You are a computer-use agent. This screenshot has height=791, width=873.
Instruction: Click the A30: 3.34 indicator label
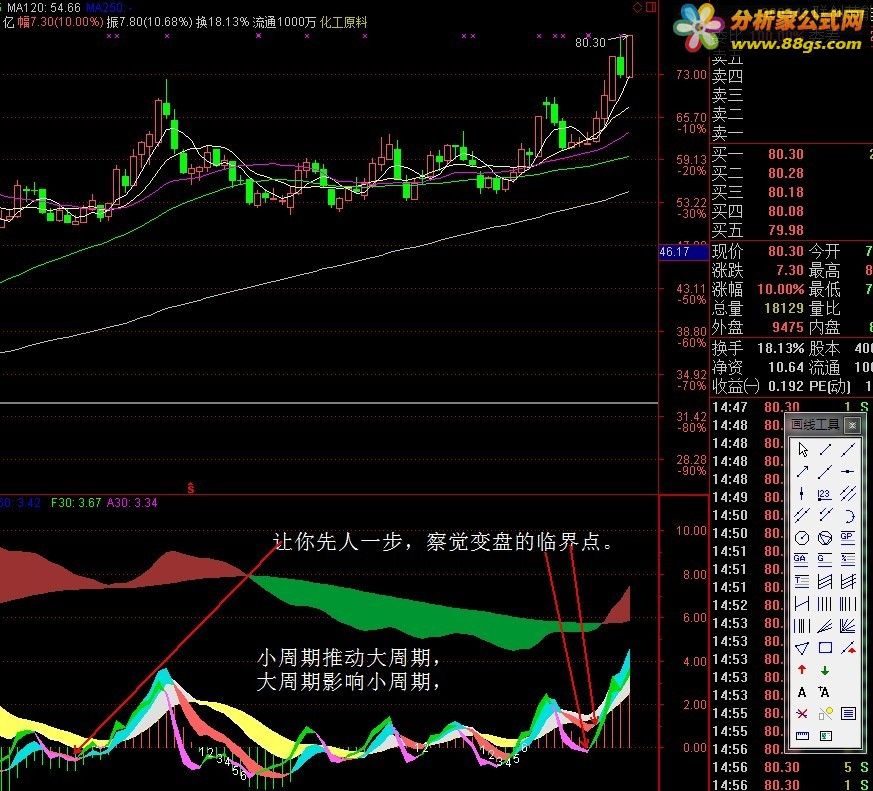(x=132, y=503)
